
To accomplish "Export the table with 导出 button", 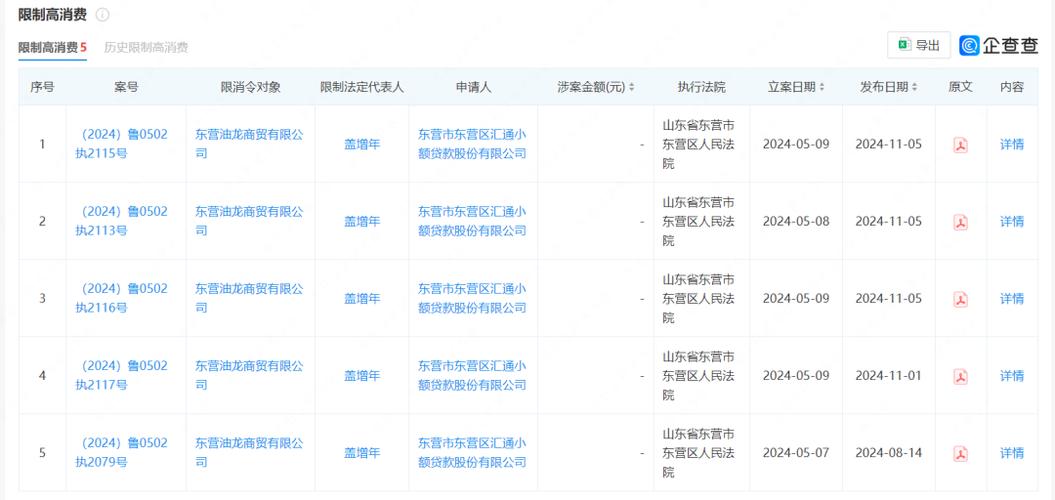I will coord(919,45).
